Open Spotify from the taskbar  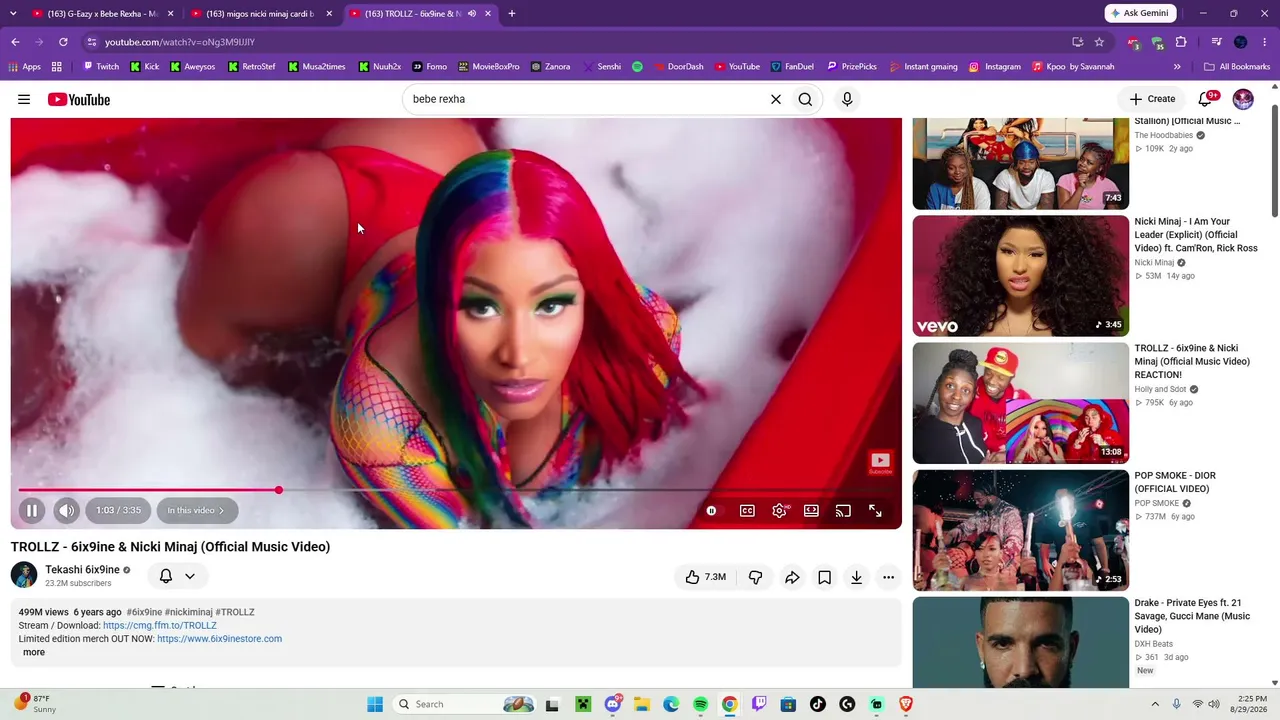pos(700,704)
